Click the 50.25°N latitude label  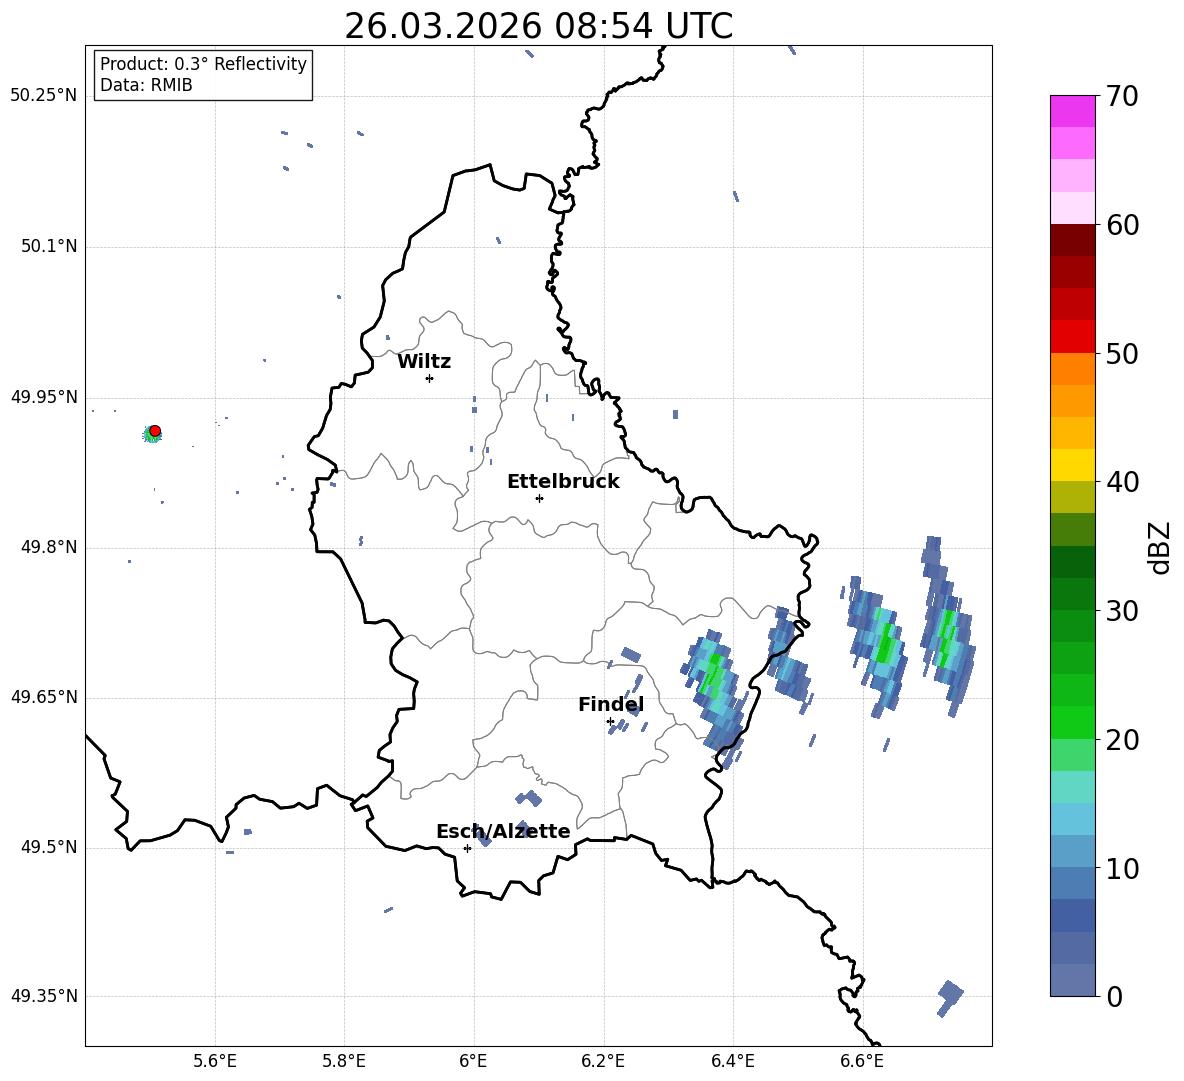(x=44, y=96)
